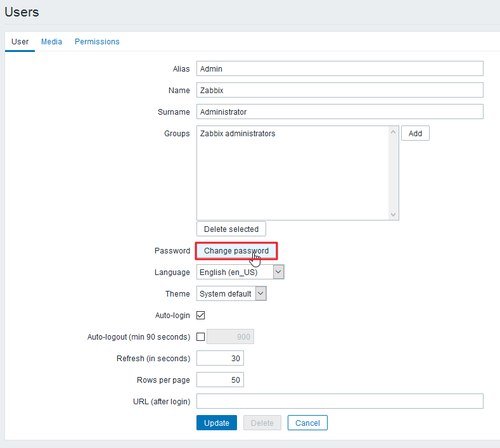Enable the Auto-logout checkbox
The image size is (500, 448).
[201, 337]
